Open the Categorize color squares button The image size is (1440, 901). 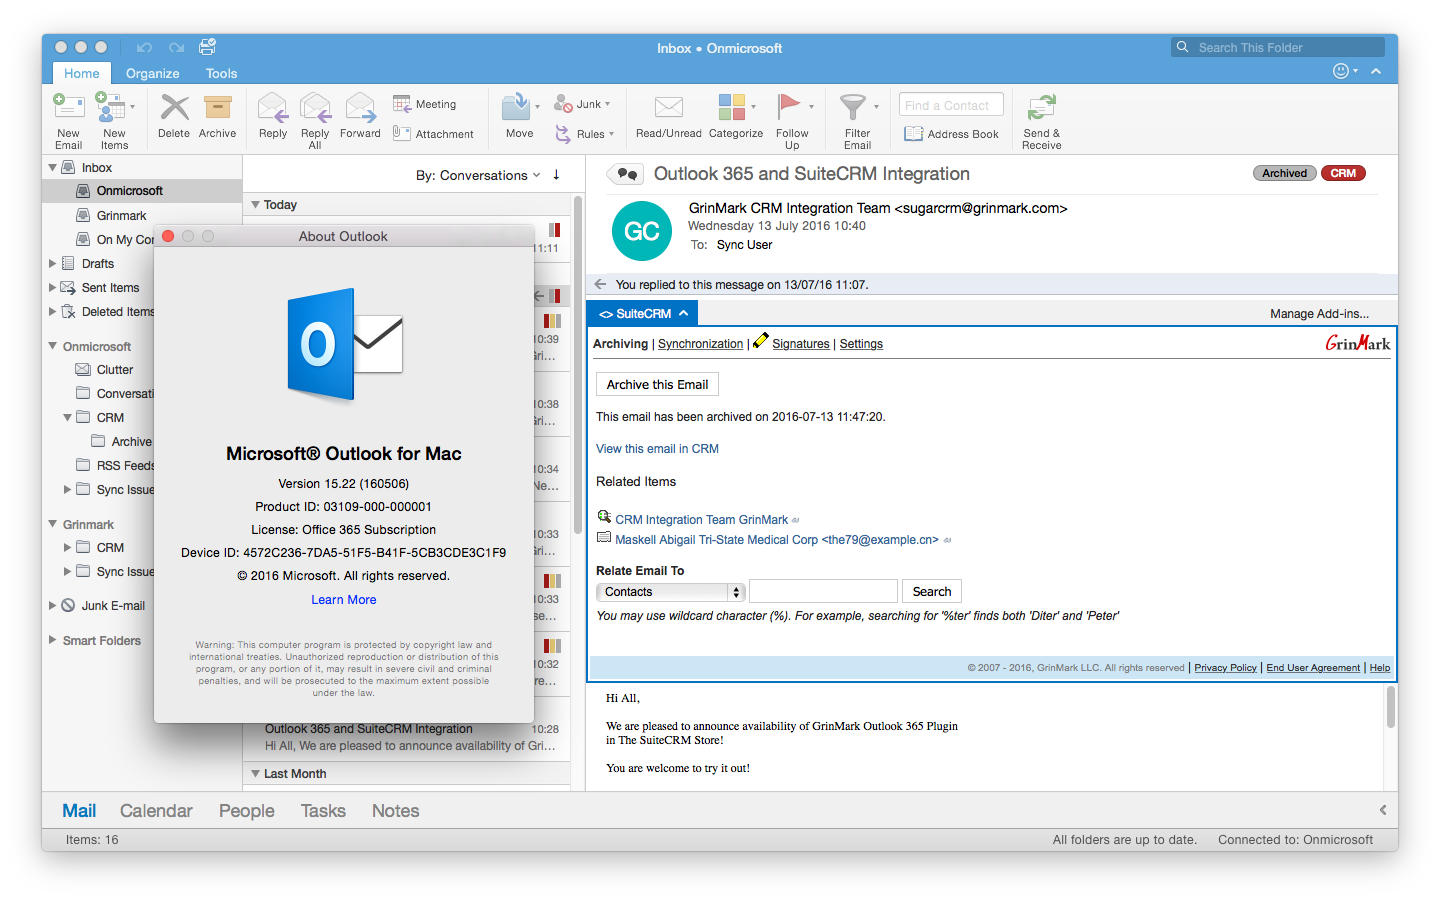(736, 117)
